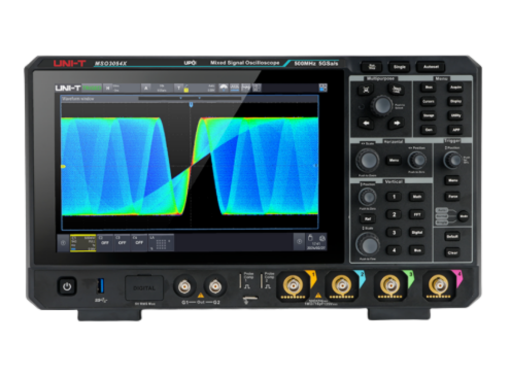Screen dimensions: 512x380
Task: Open the Display menu key
Action: pyautogui.click(x=455, y=101)
